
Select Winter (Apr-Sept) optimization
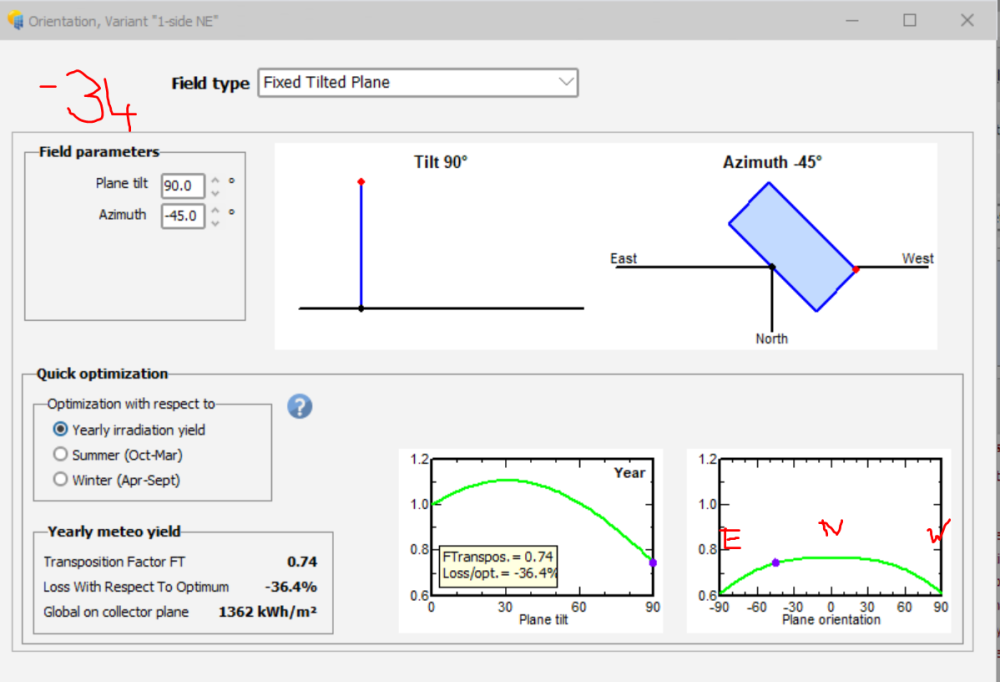pyautogui.click(x=60, y=480)
